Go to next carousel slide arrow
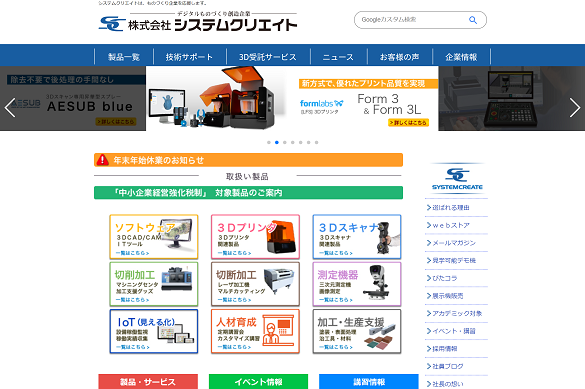Screen dimensions: 585x389 [x=575, y=107]
